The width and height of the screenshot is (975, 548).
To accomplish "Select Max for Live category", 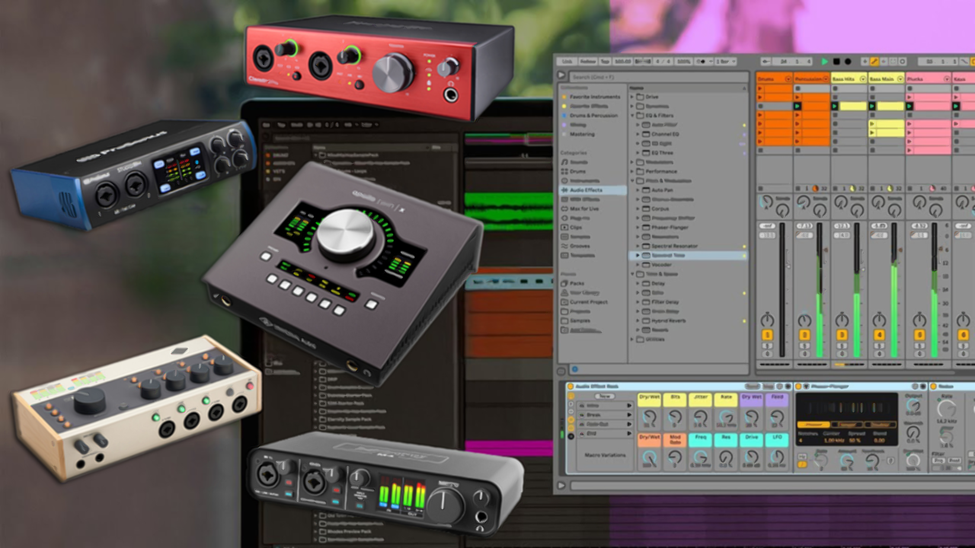I will pos(582,208).
